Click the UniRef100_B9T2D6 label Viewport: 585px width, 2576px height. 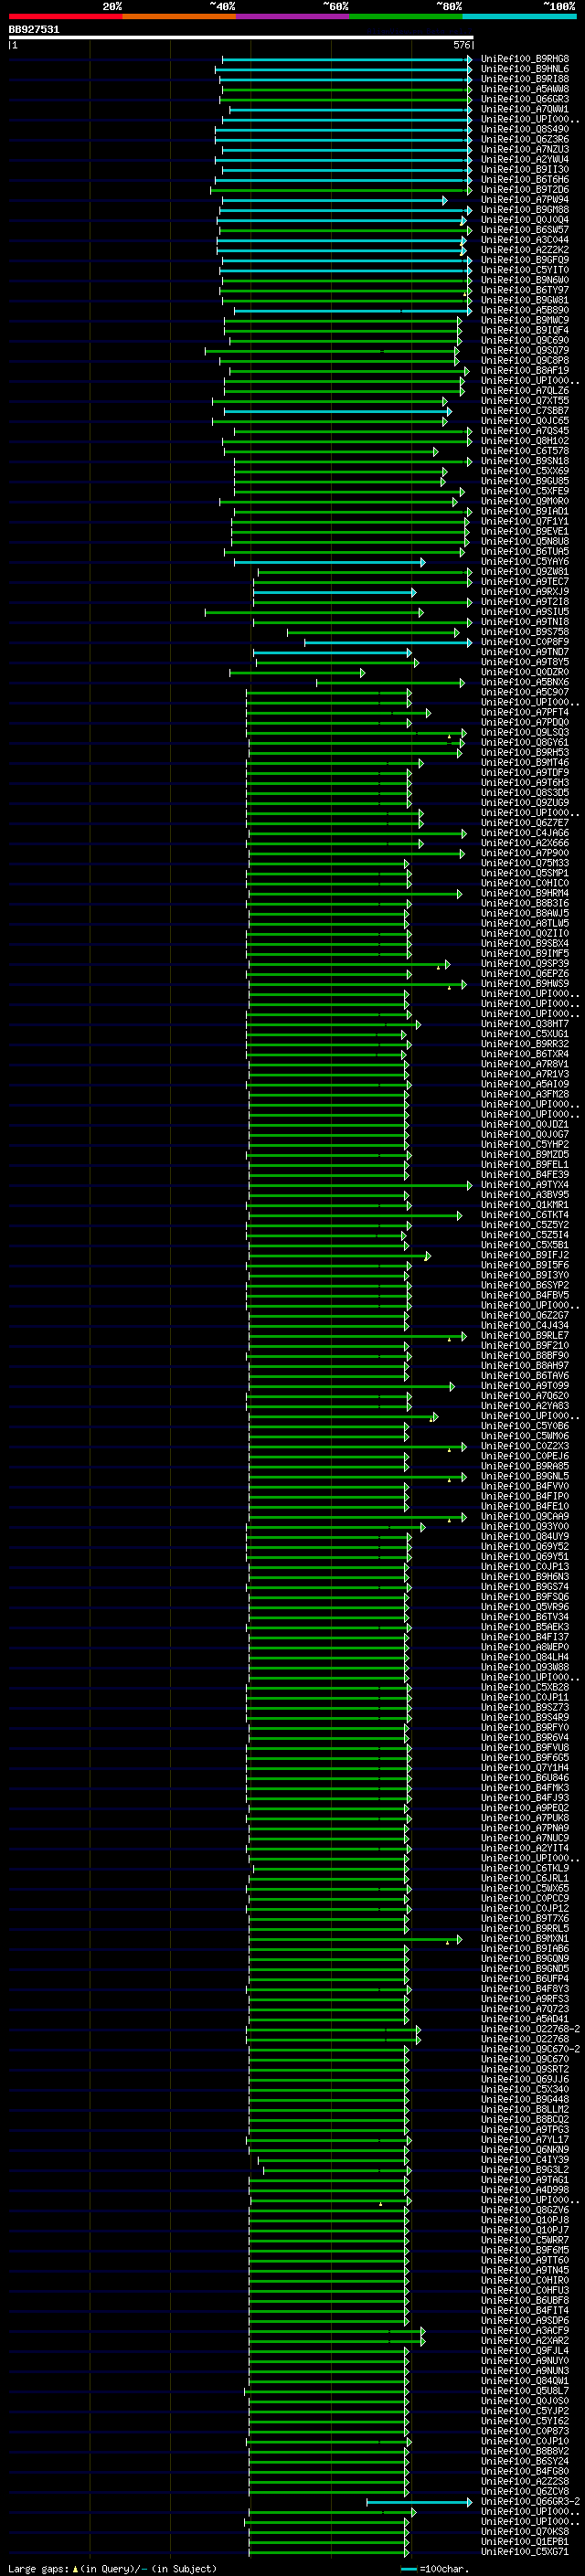pos(525,190)
